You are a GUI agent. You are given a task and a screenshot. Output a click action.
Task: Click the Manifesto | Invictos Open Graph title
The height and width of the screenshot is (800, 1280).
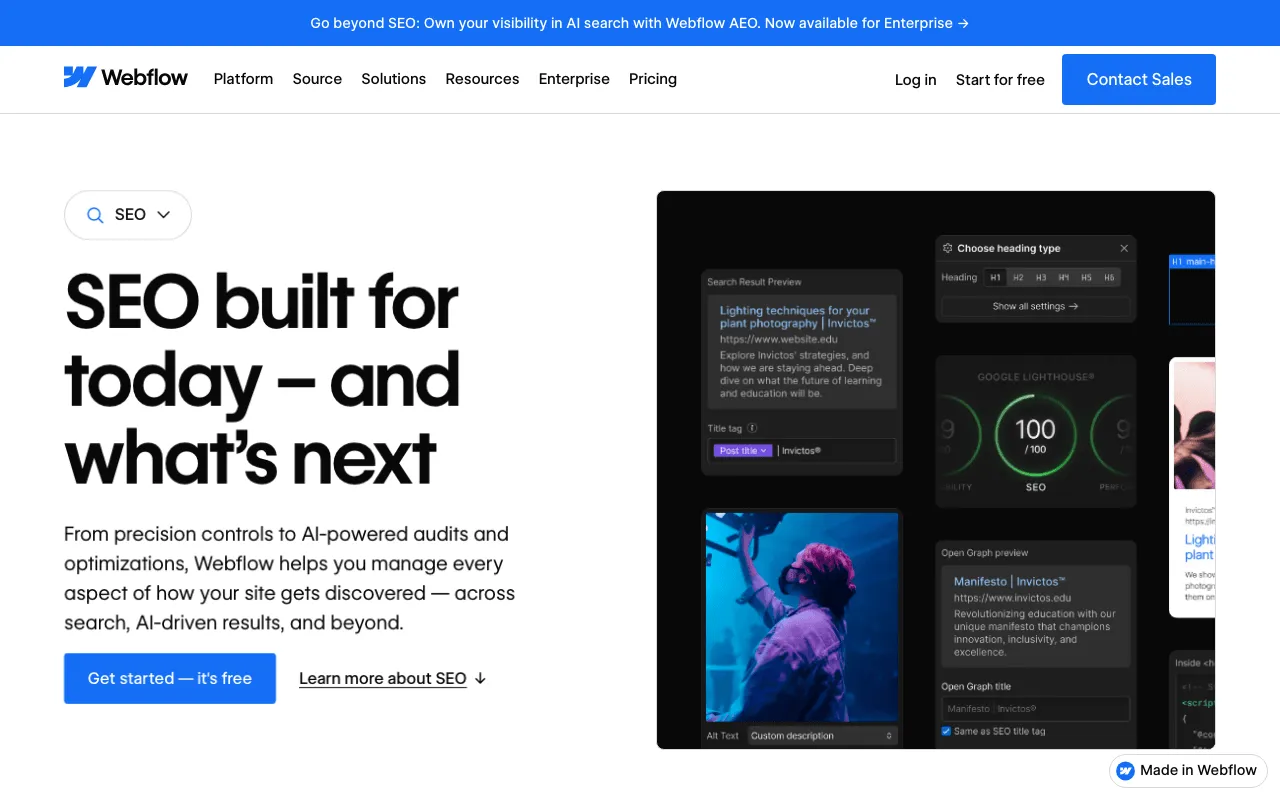(1010, 581)
